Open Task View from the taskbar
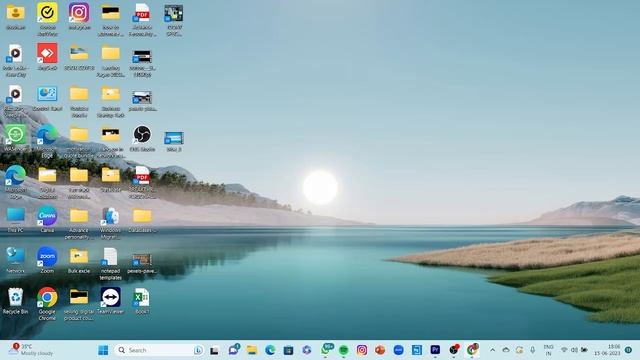The height and width of the screenshot is (360, 640). click(x=215, y=350)
